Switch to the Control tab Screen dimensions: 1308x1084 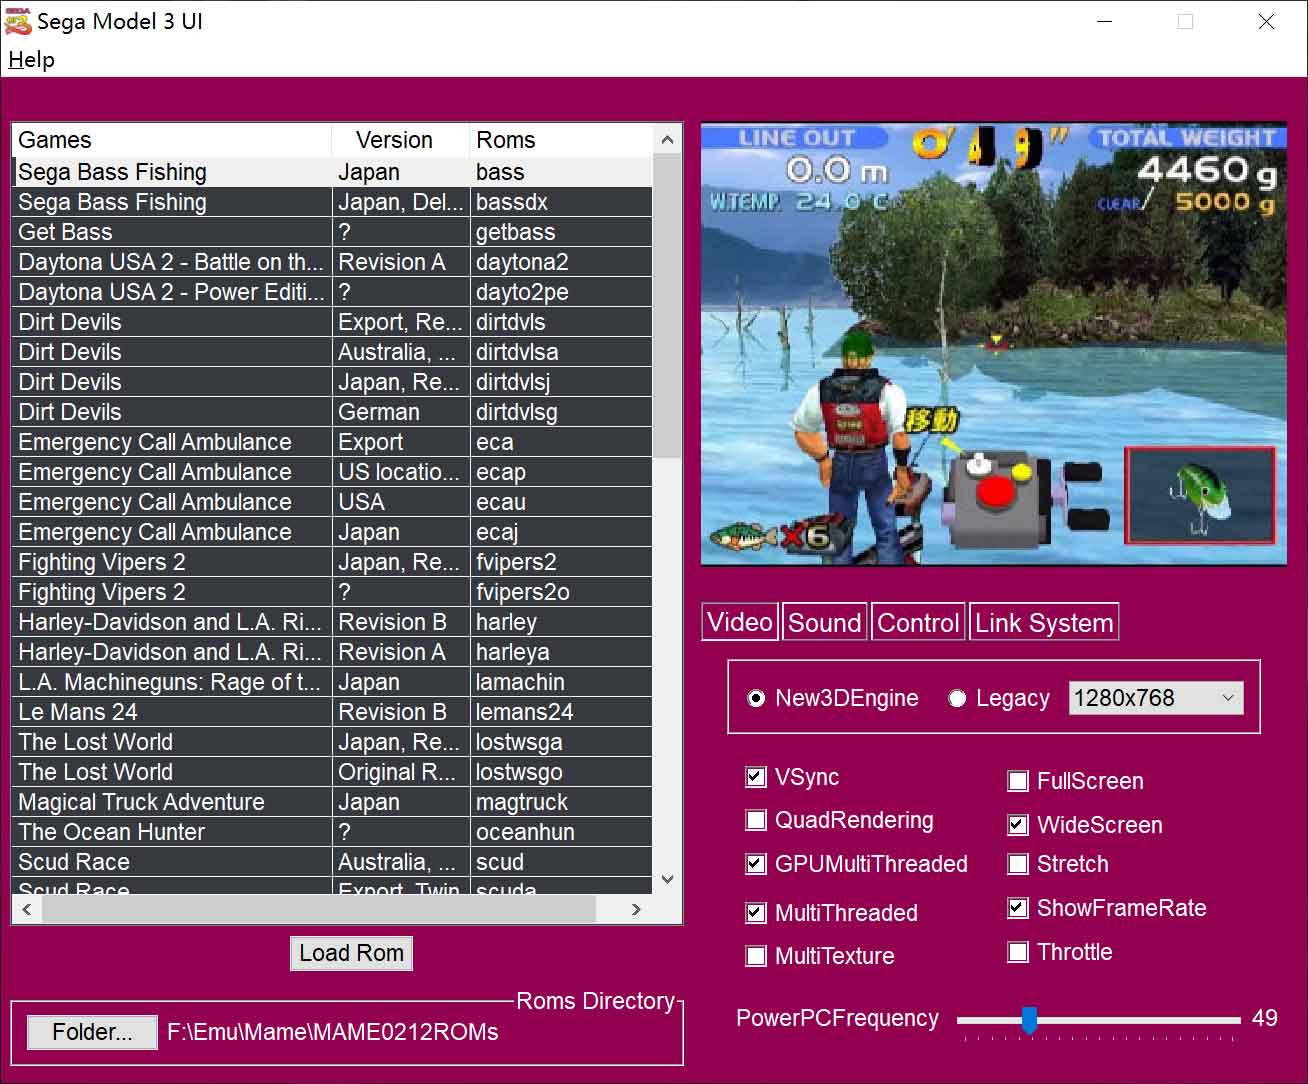pyautogui.click(x=917, y=622)
